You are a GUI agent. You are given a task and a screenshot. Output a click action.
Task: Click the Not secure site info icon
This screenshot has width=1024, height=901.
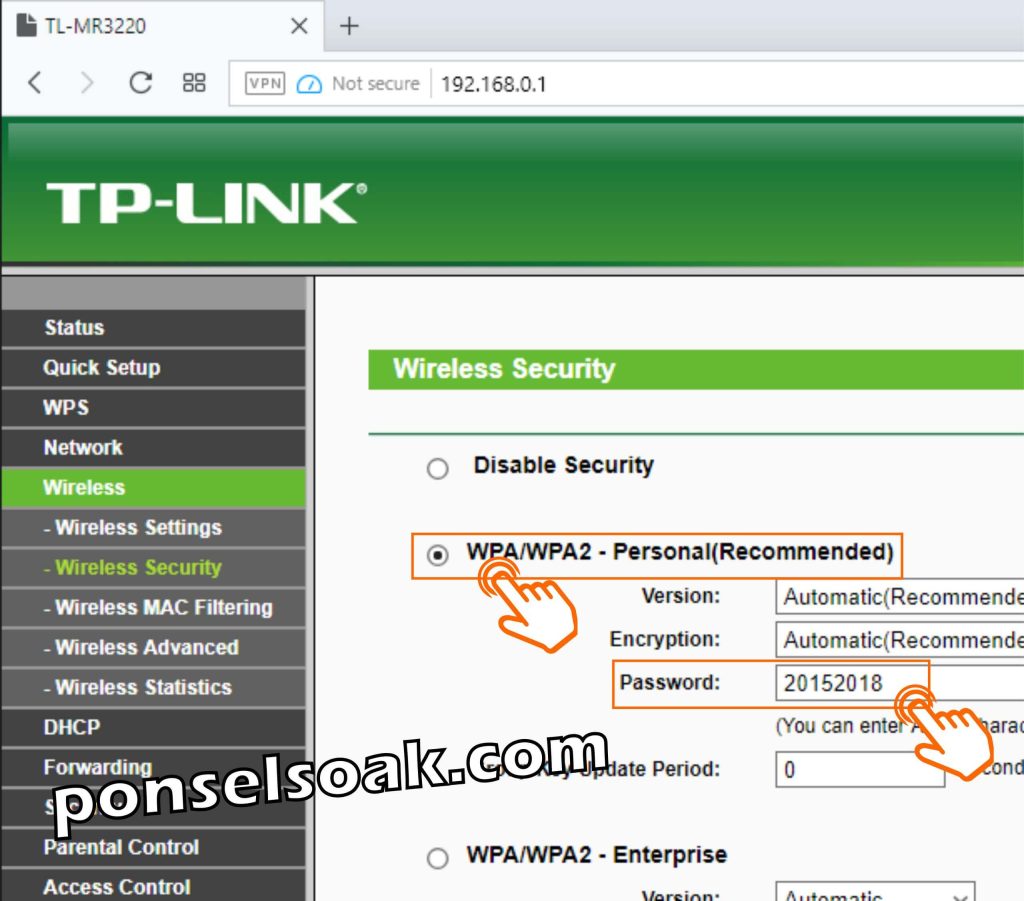click(309, 84)
